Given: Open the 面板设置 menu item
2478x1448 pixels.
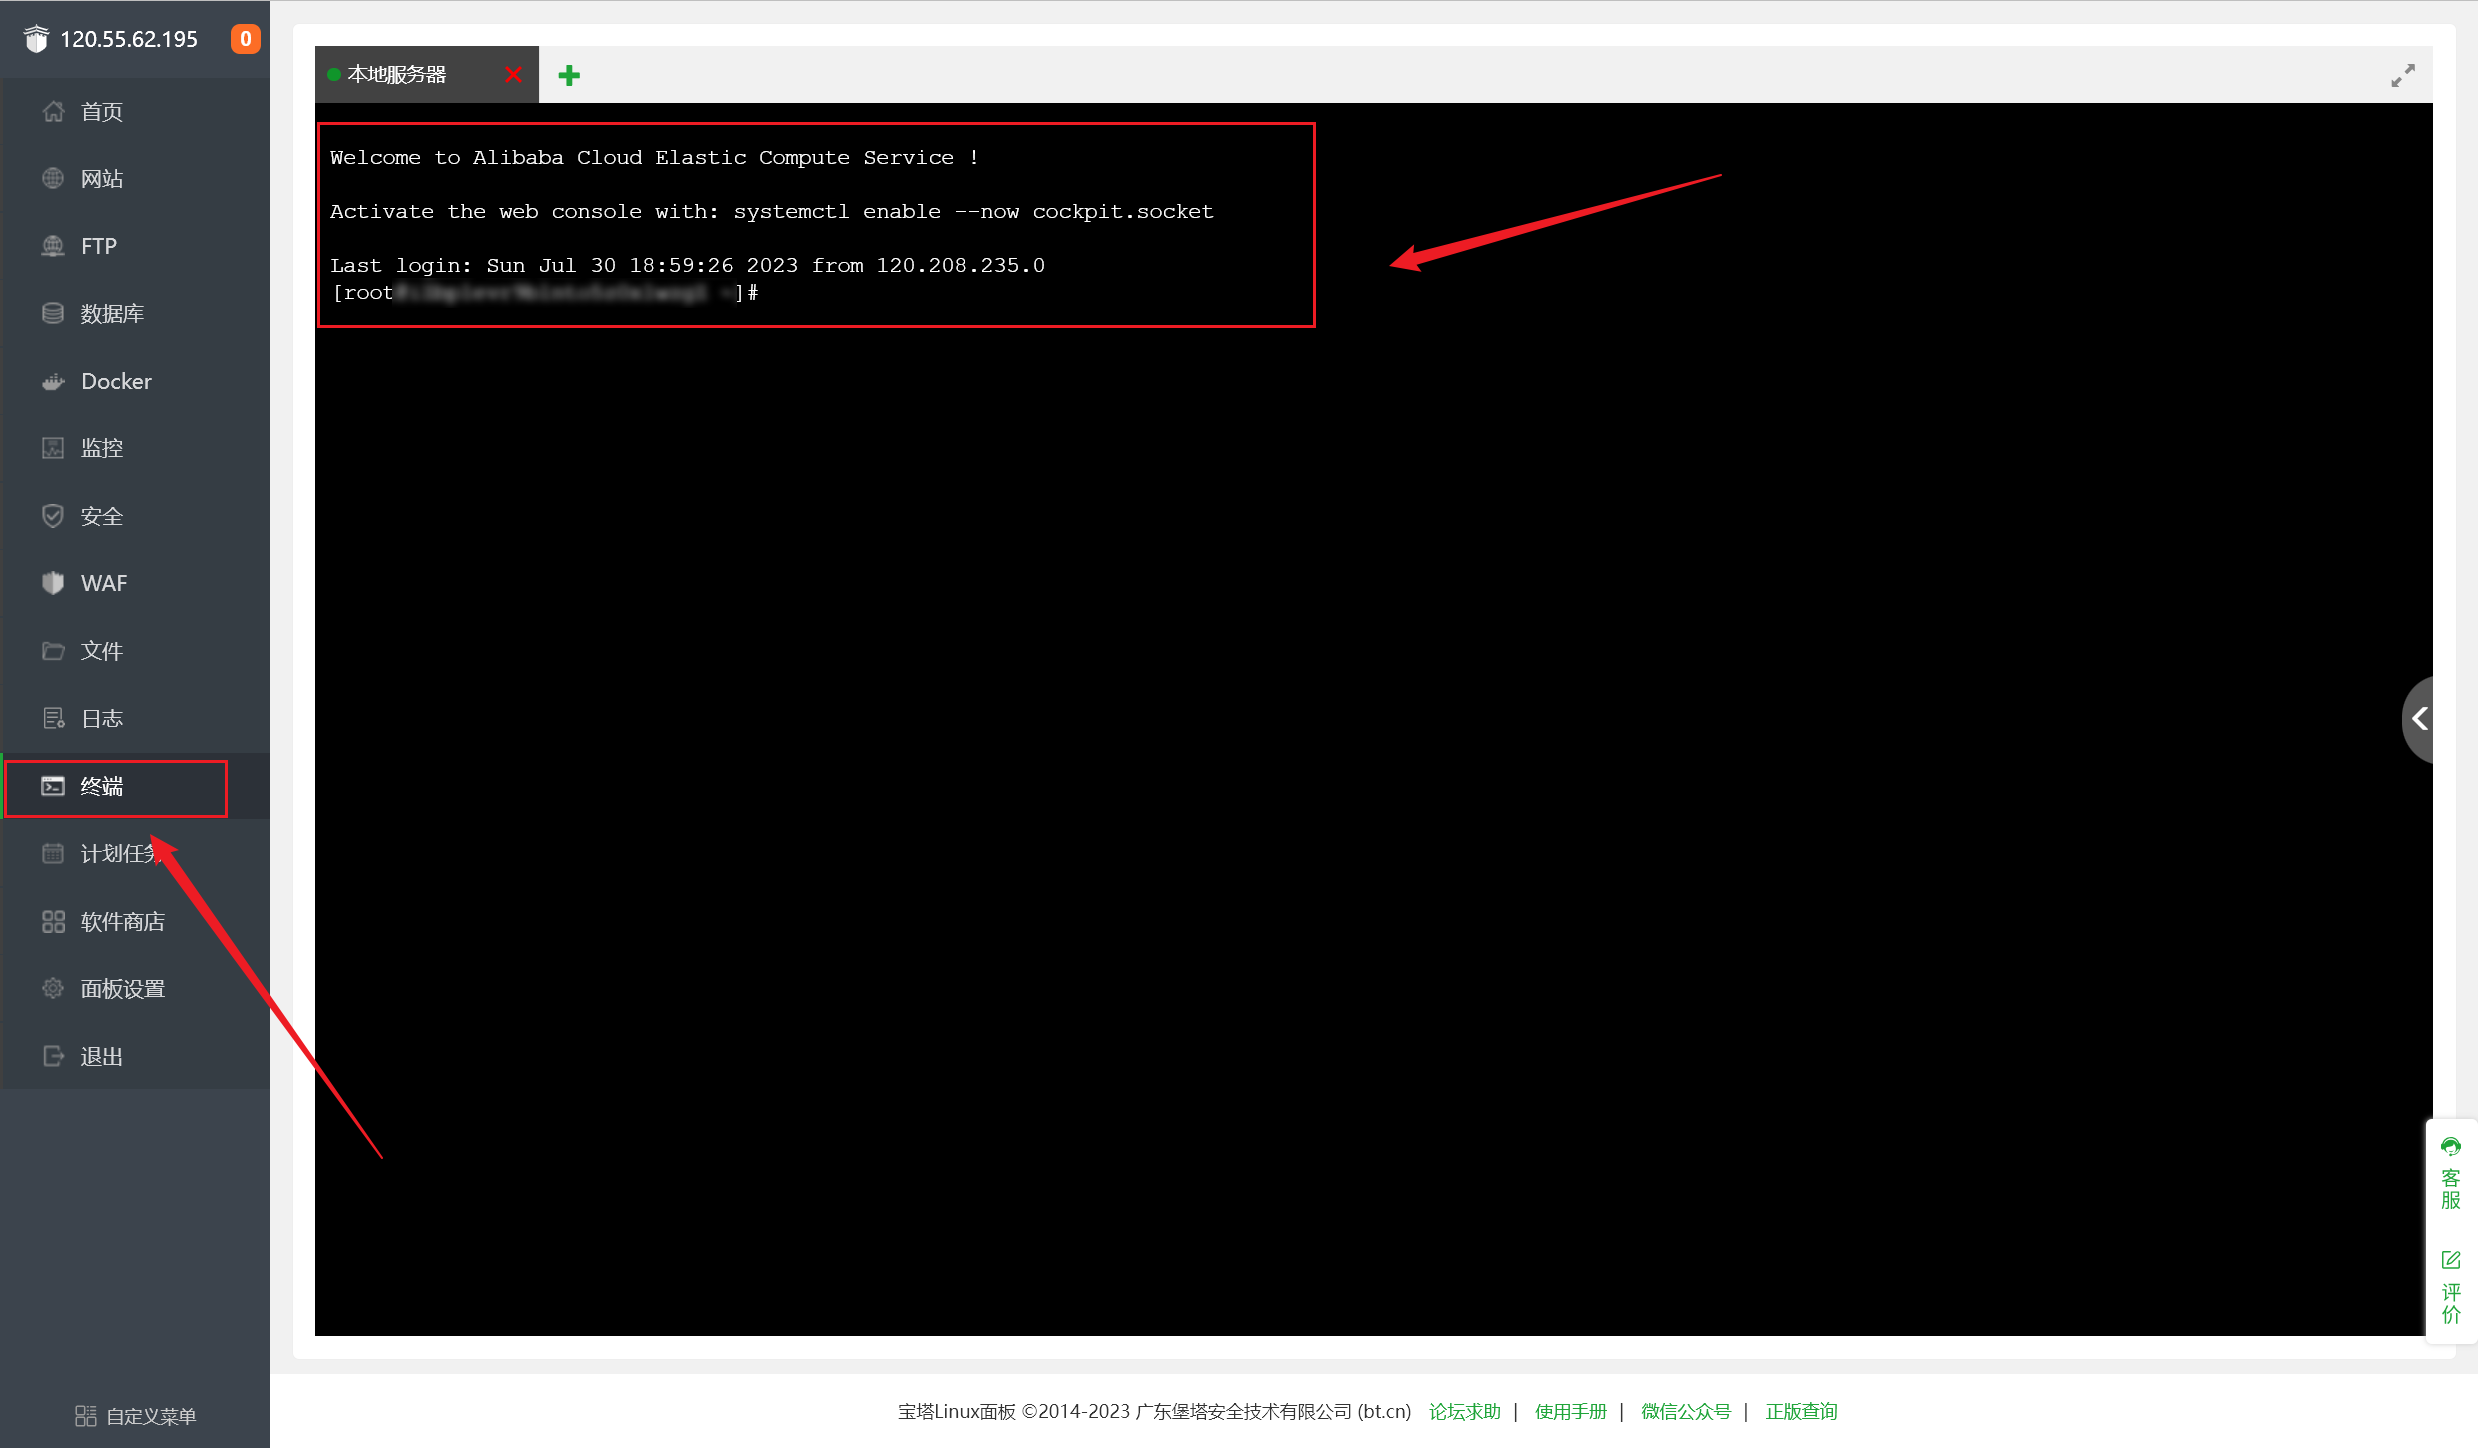Looking at the screenshot, I should point(135,989).
